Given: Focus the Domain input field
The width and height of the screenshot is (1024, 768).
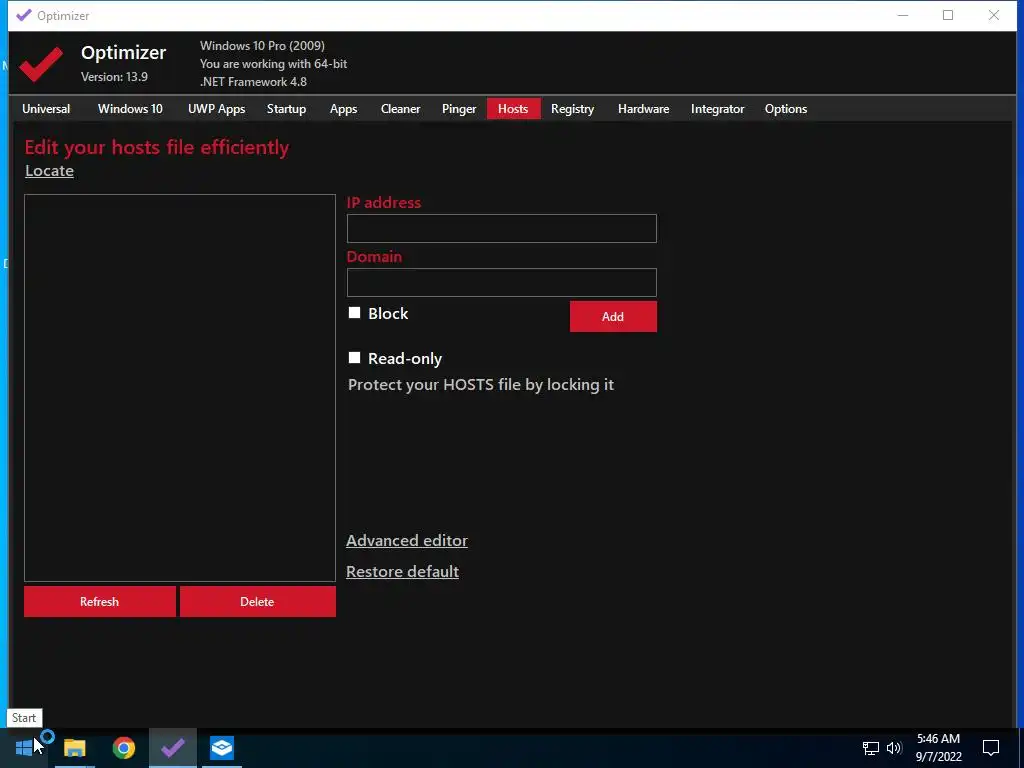Looking at the screenshot, I should [x=502, y=283].
